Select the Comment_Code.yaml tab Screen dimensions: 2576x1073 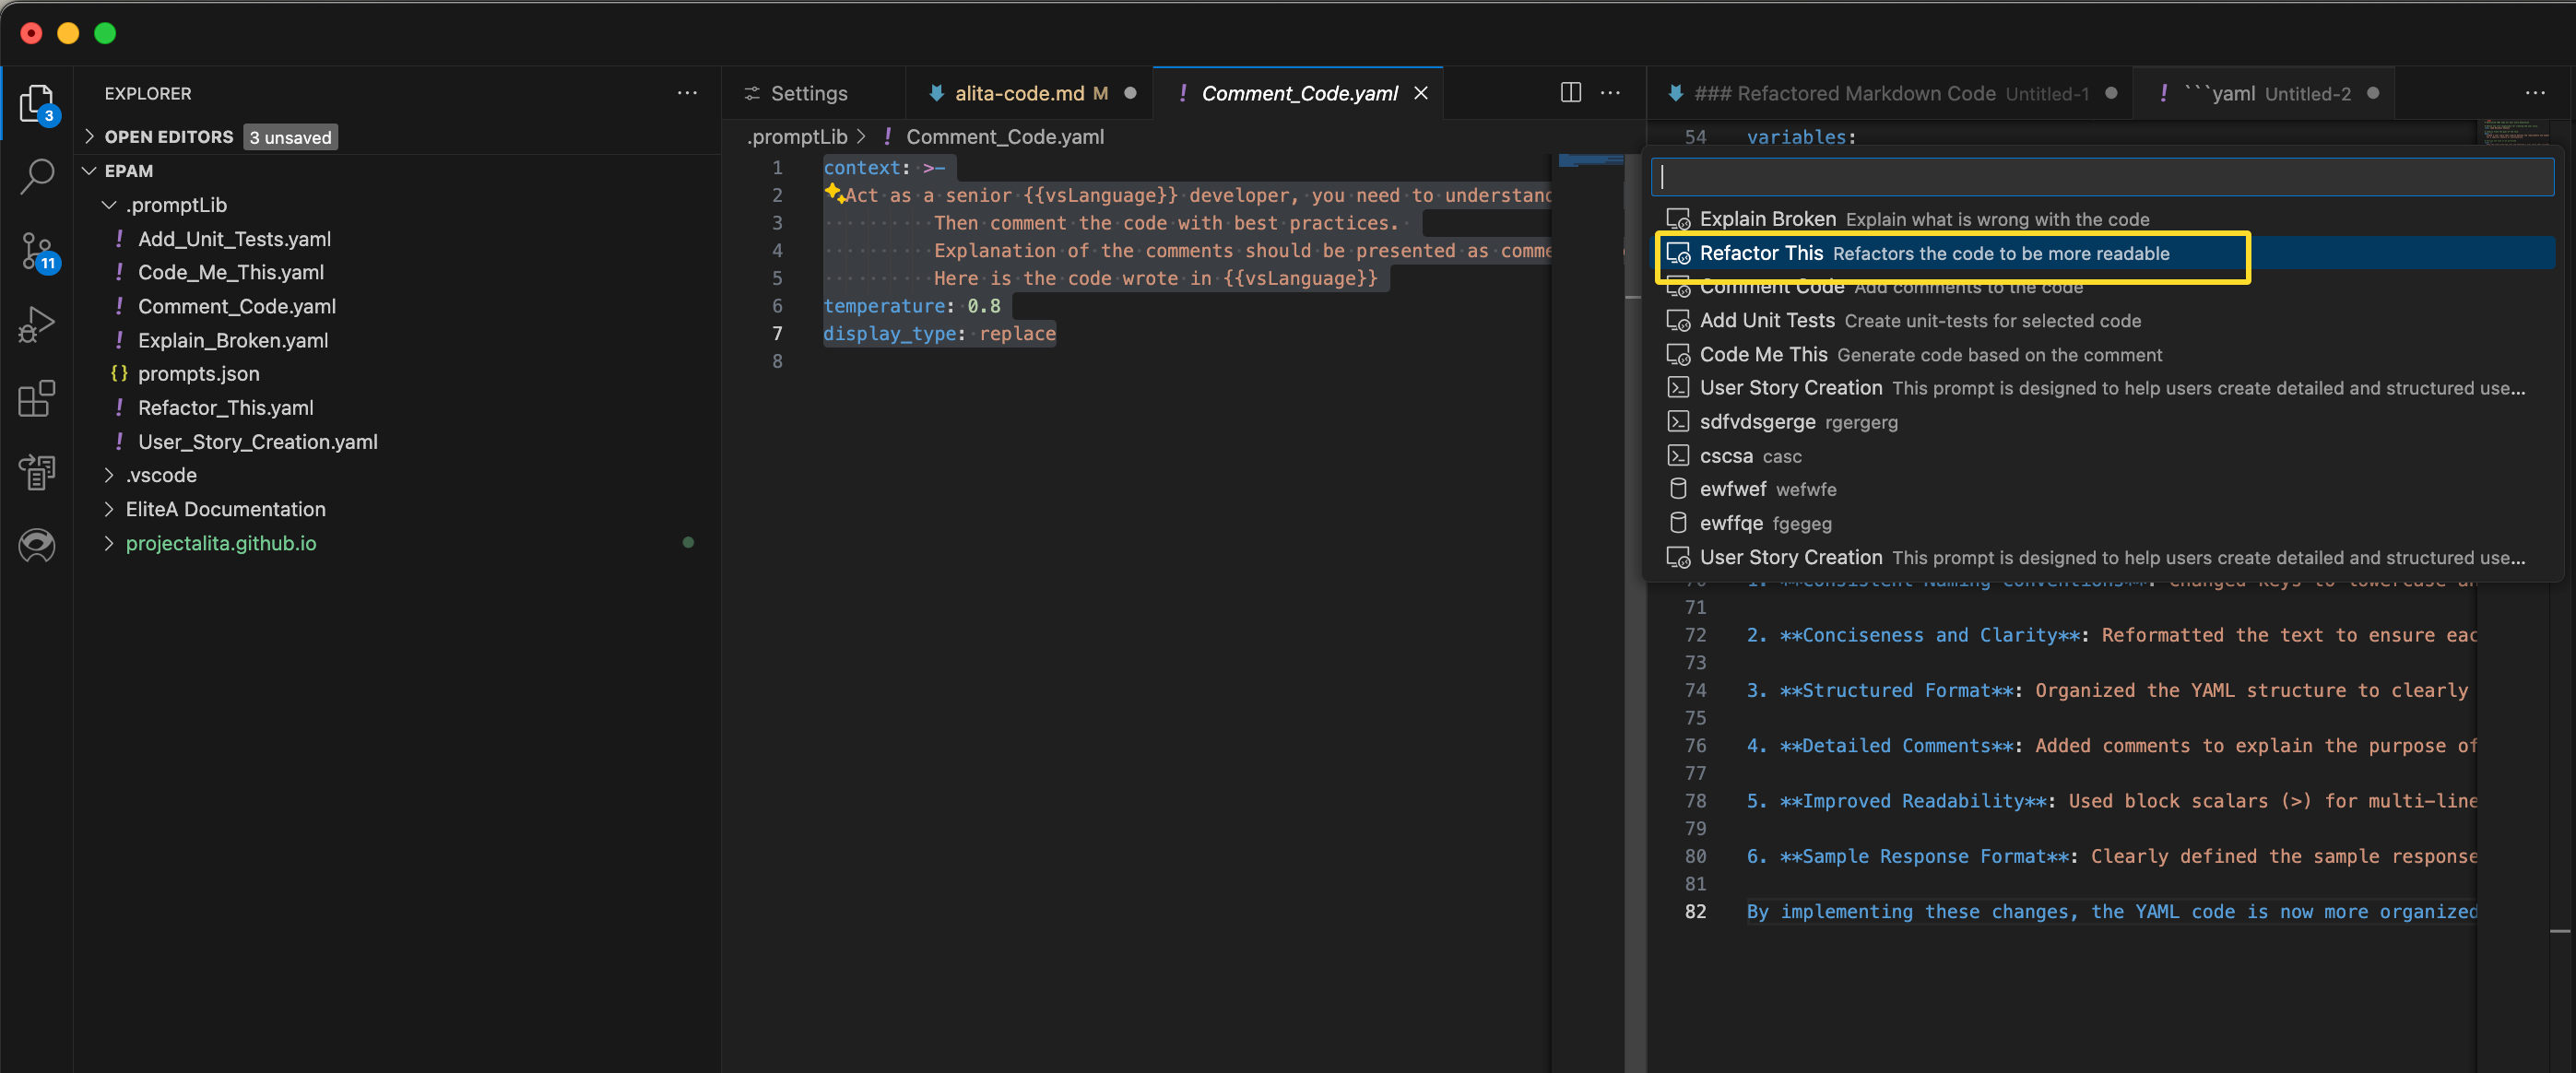coord(1297,93)
